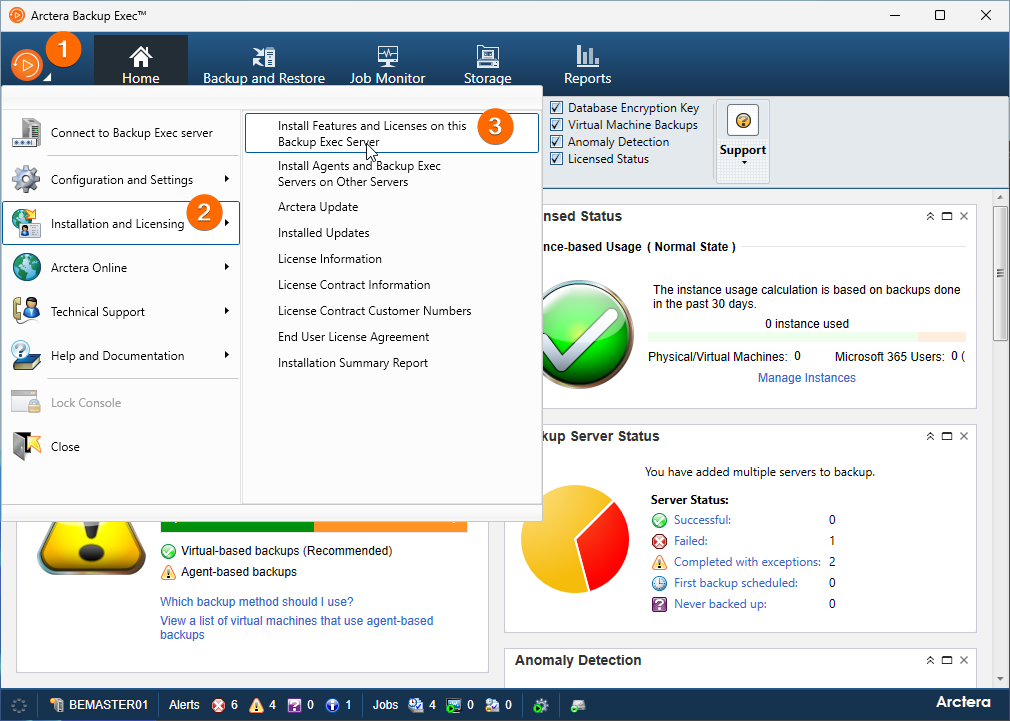This screenshot has width=1010, height=721.
Task: Open the Job Monitor tab
Action: [387, 64]
